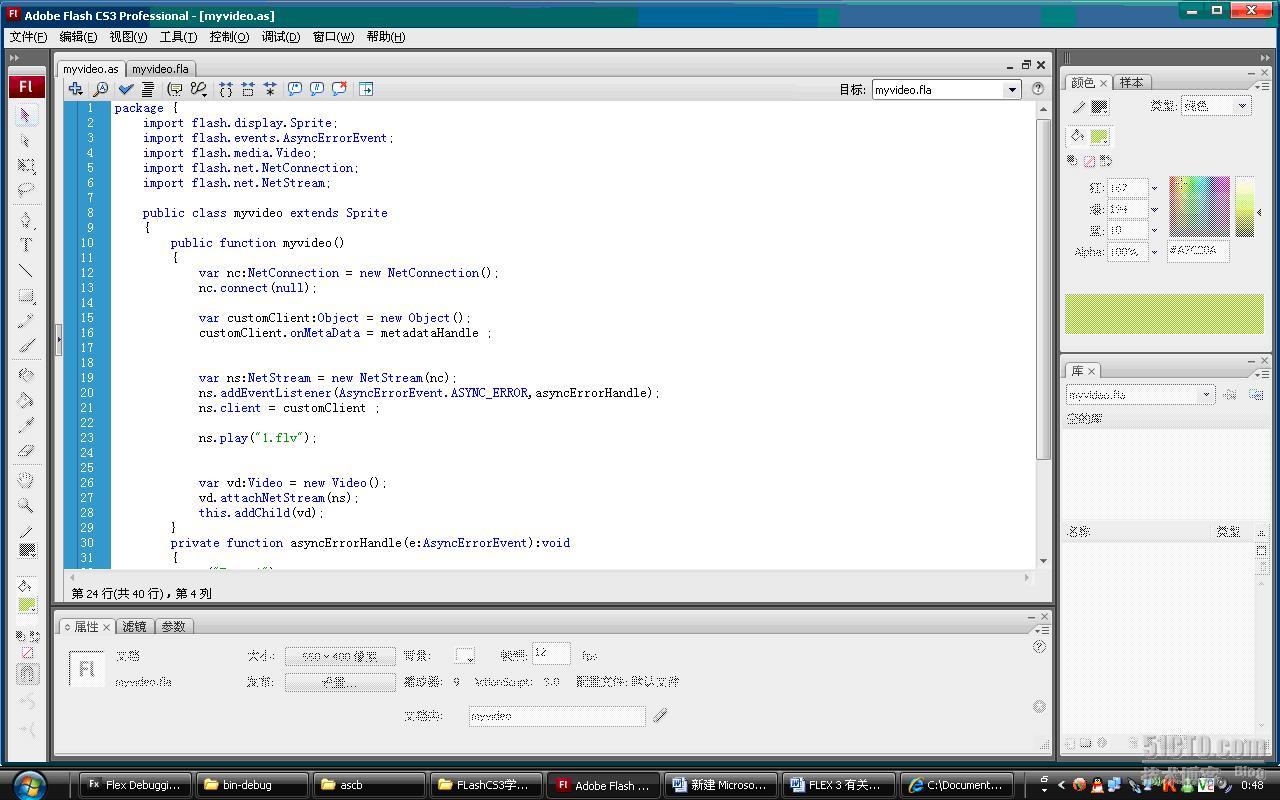Open the 控制(O) menu
The height and width of the screenshot is (800, 1280).
(229, 37)
